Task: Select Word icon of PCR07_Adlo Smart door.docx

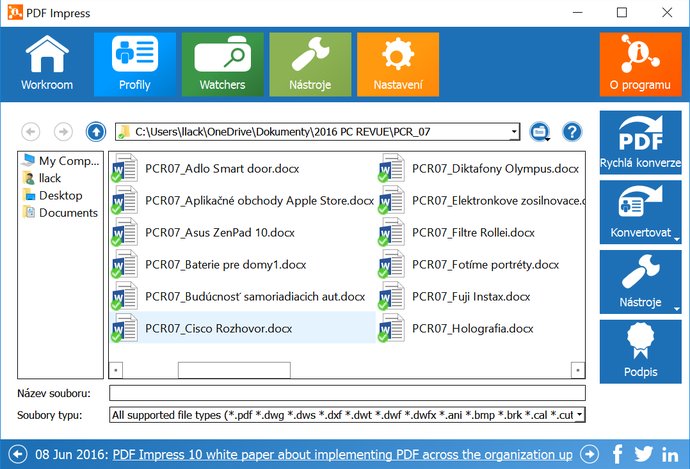Action: tap(125, 168)
